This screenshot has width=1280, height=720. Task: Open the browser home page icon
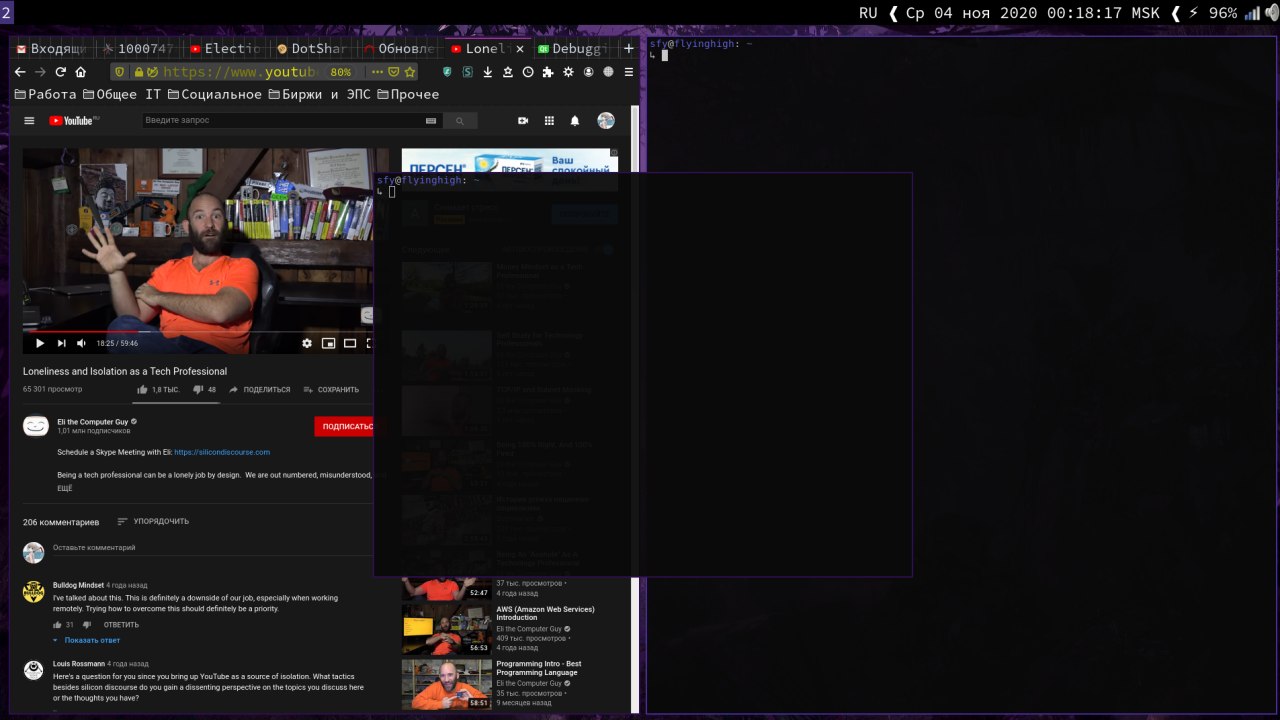click(x=81, y=72)
